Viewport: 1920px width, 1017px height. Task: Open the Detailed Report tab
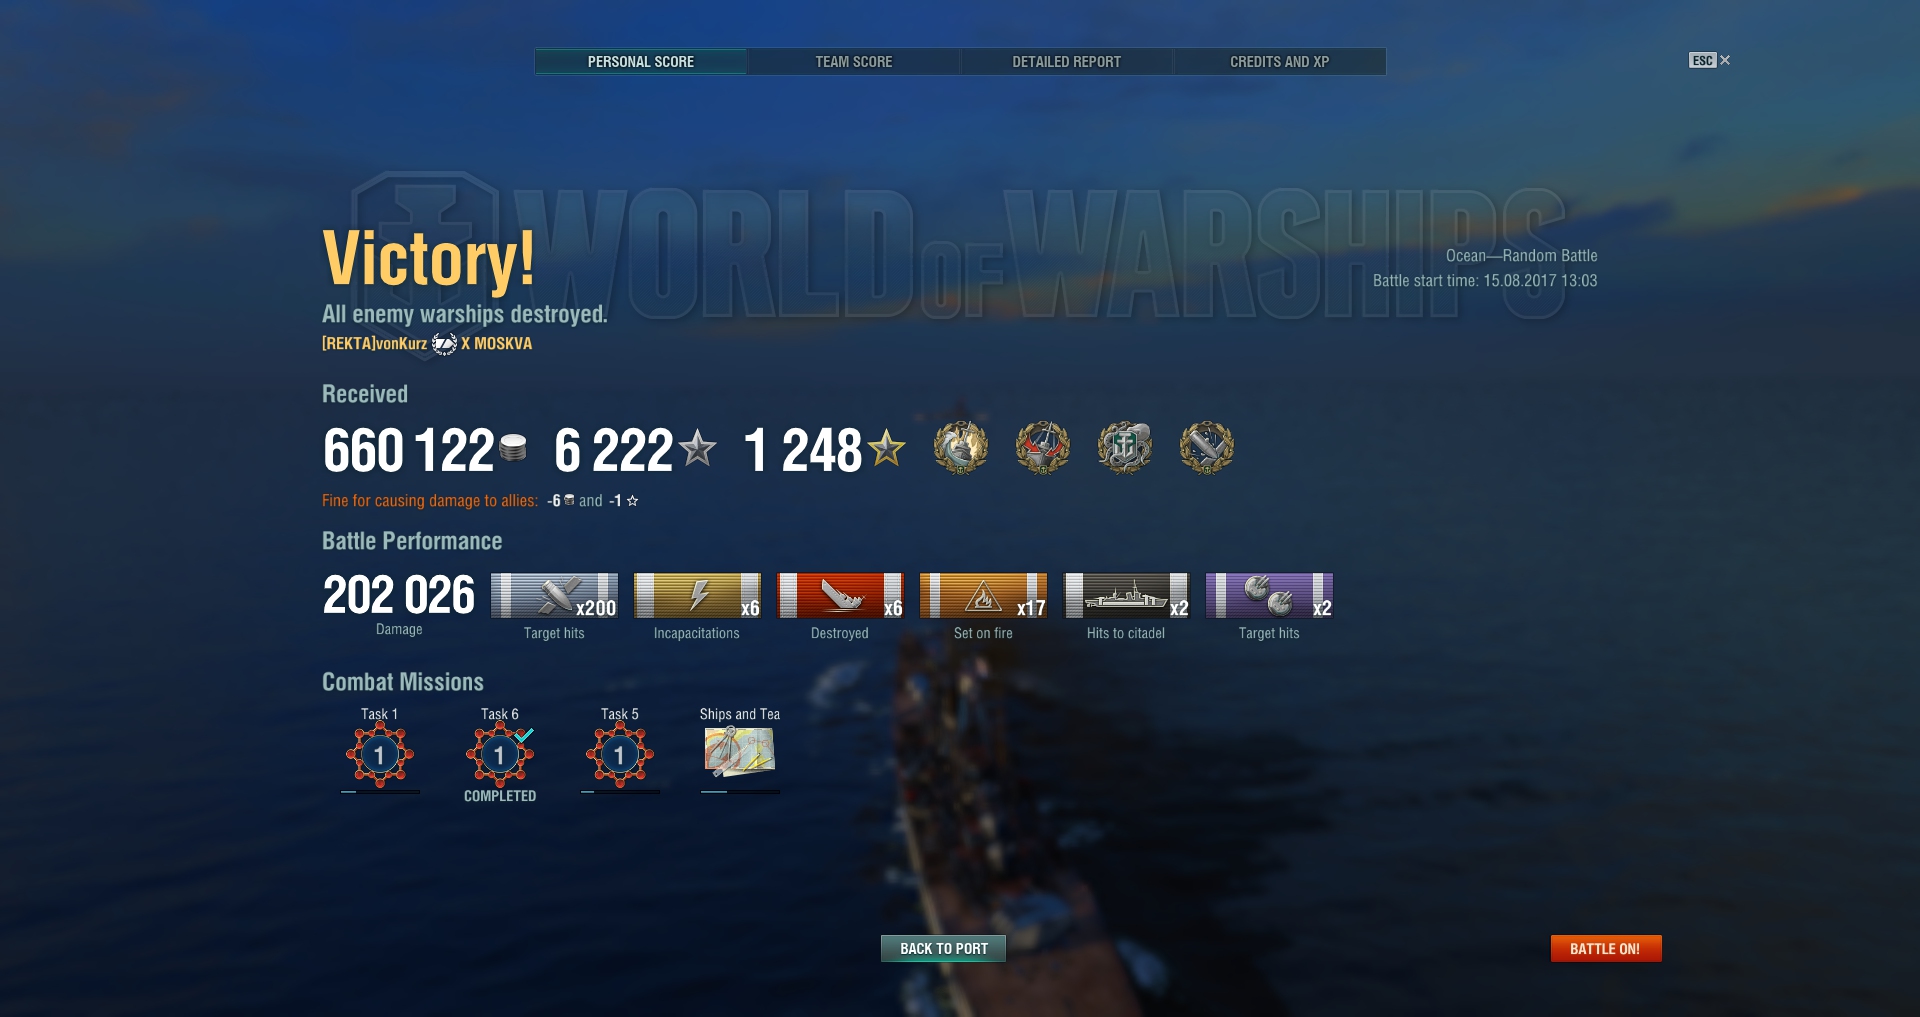(1066, 62)
